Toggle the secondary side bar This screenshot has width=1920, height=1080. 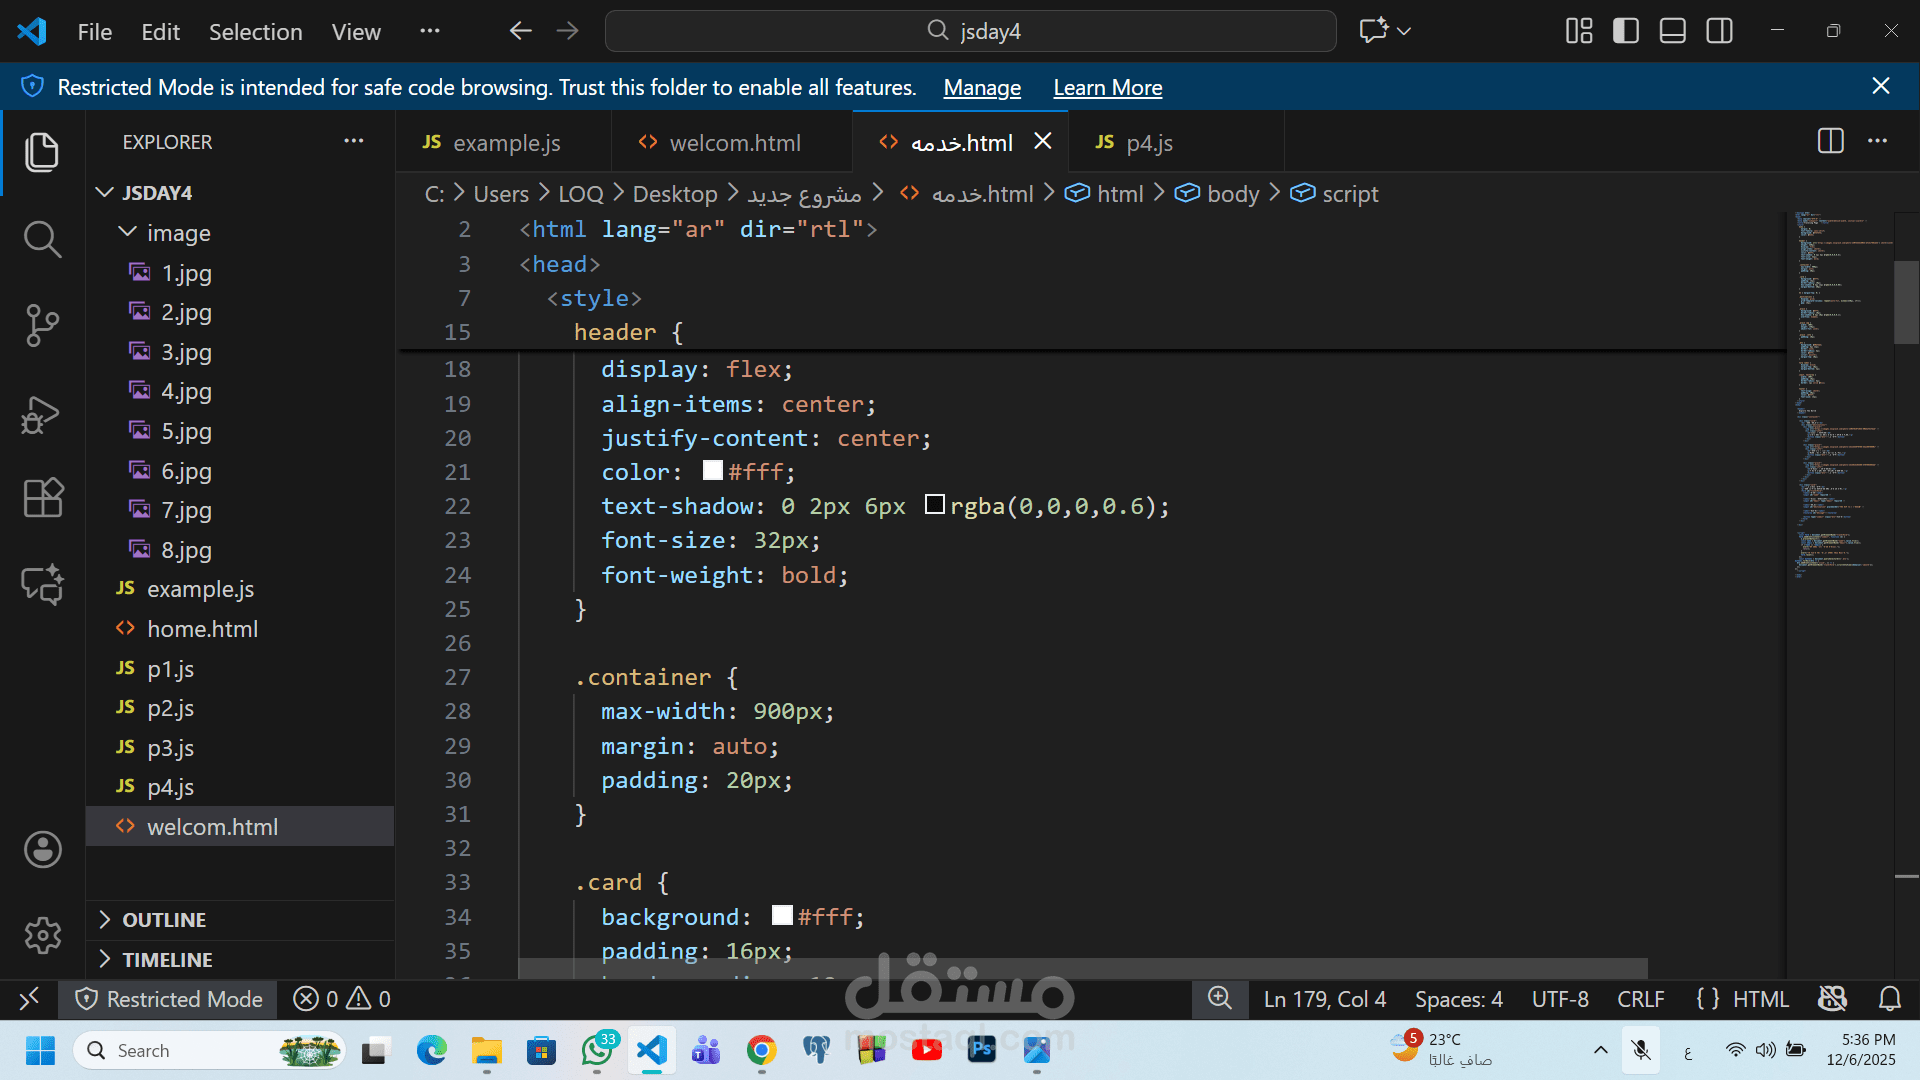pos(1720,31)
